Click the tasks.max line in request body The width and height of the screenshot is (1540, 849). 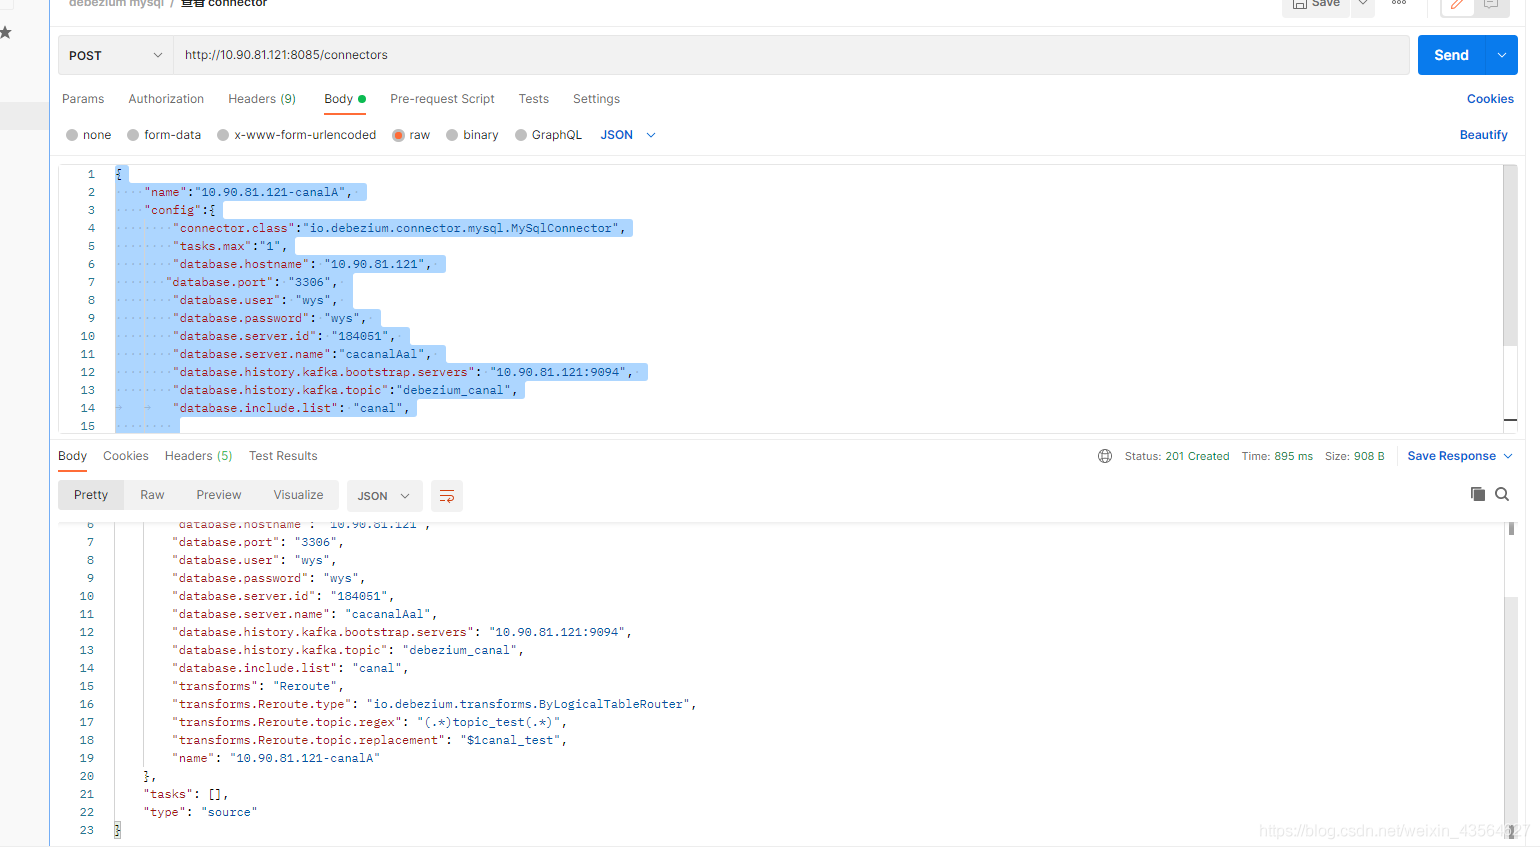pos(230,246)
